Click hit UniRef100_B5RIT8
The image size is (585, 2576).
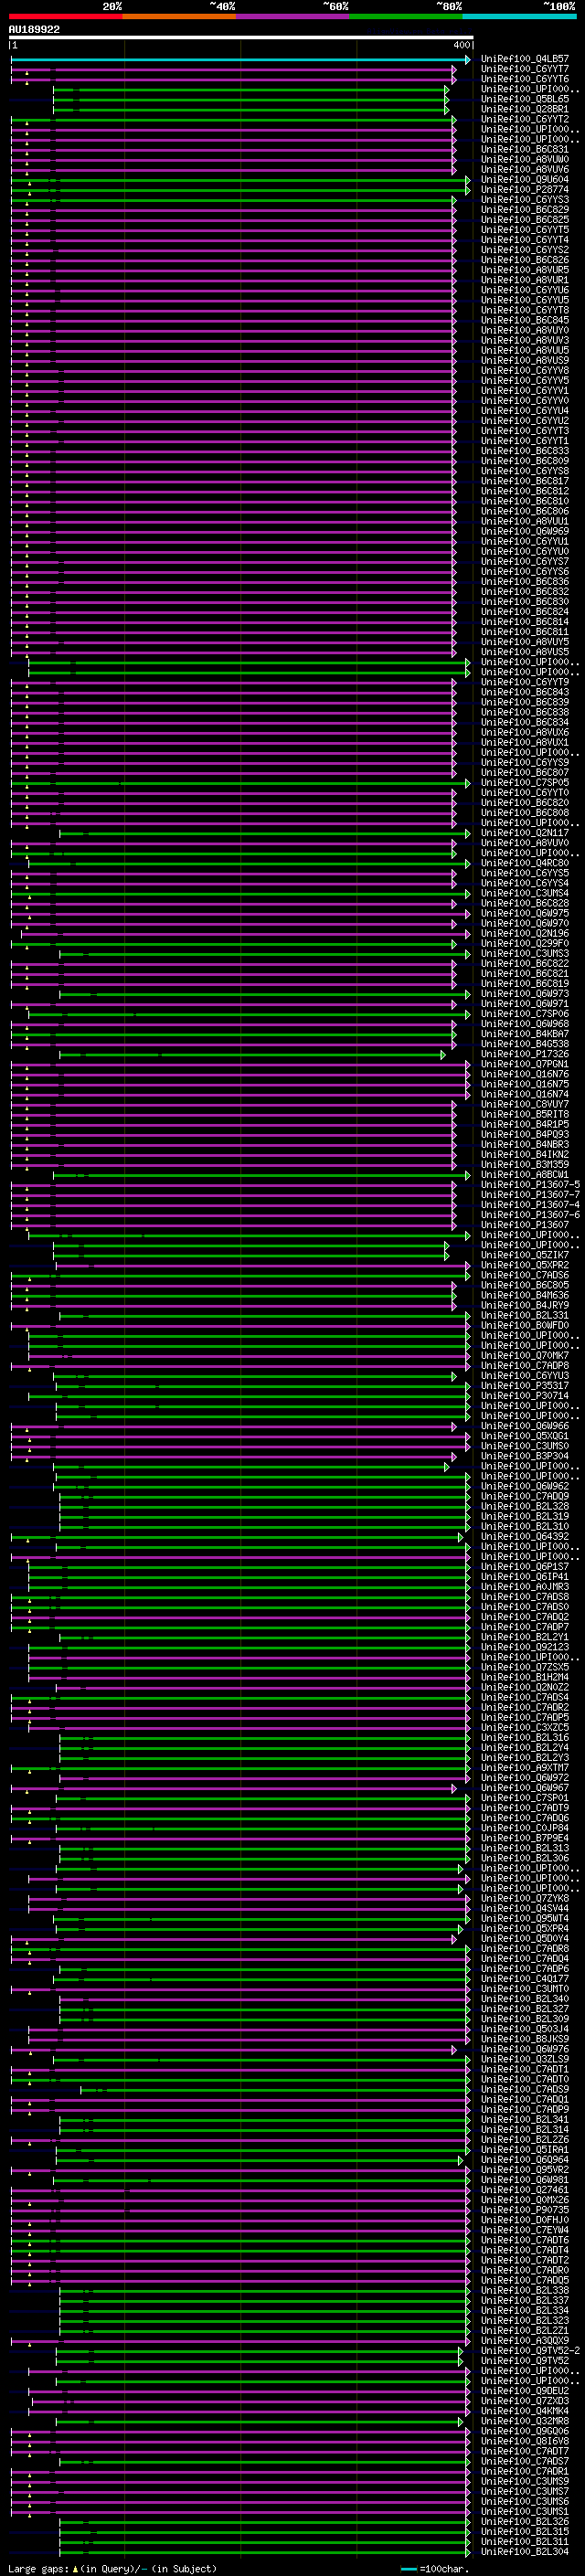[525, 1114]
